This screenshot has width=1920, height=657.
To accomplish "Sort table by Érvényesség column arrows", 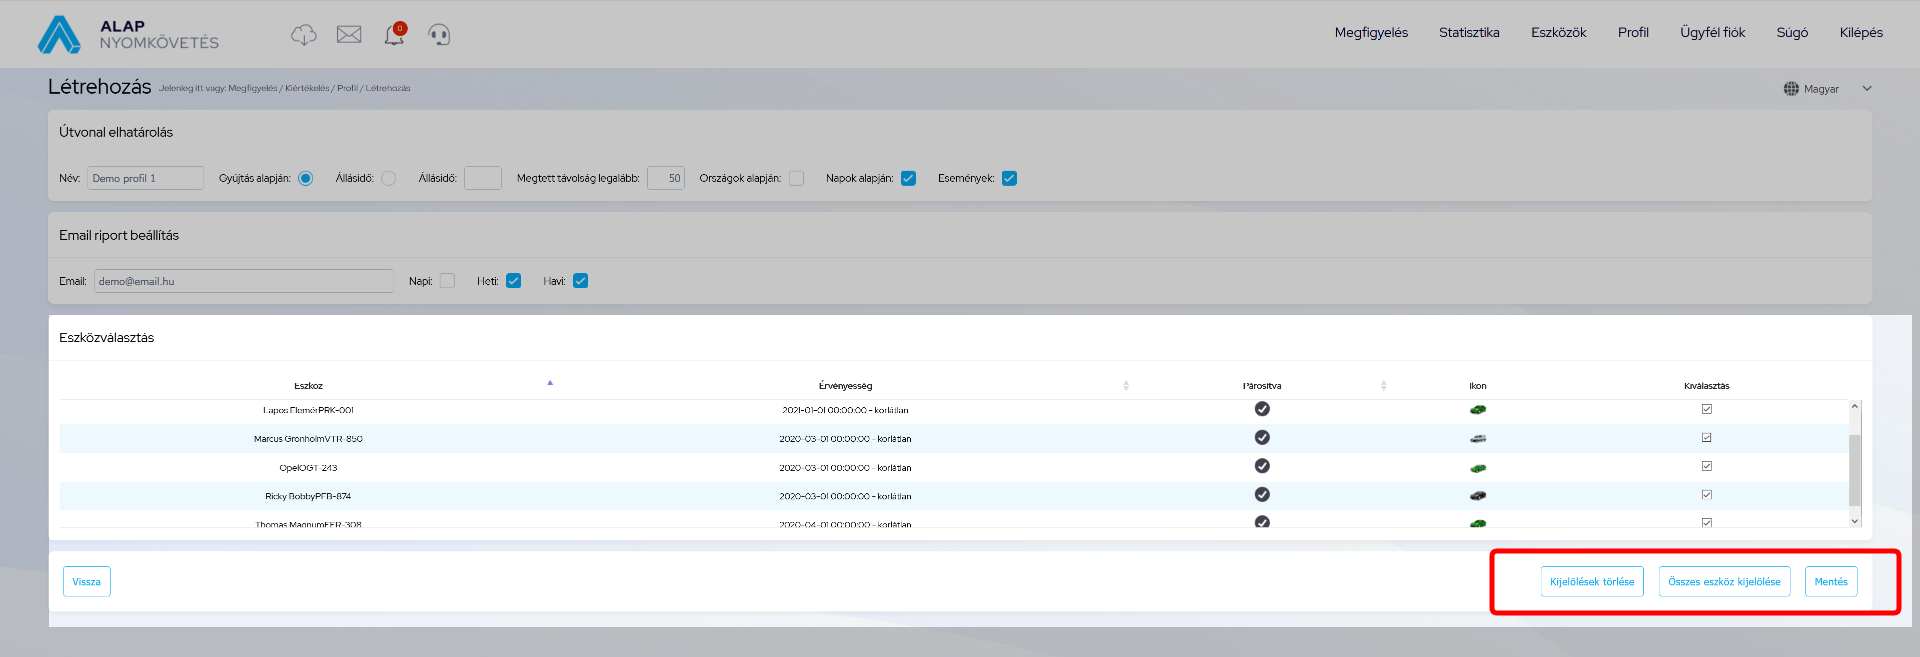I will pos(1125,385).
